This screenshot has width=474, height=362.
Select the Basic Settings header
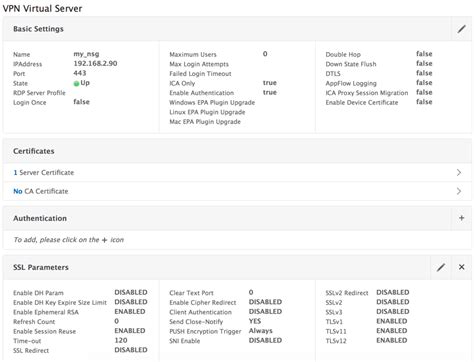coord(38,29)
